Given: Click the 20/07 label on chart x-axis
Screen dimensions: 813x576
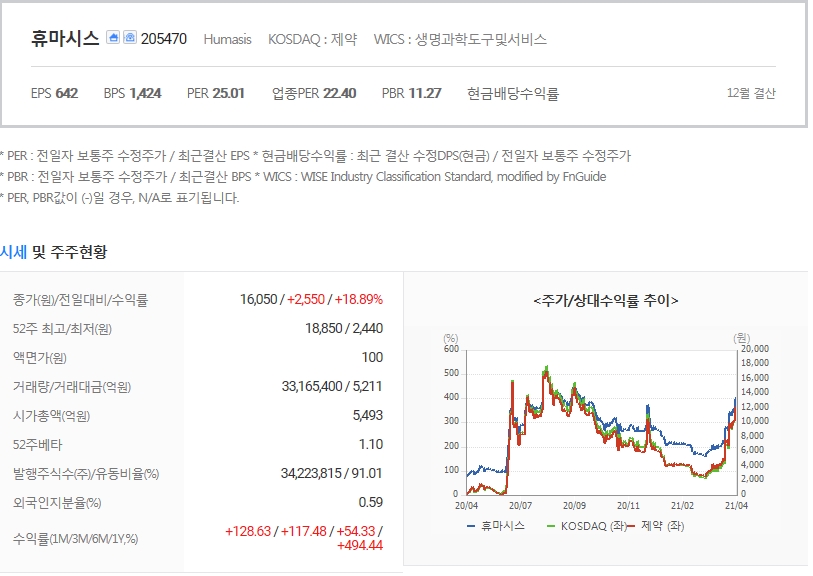Looking at the screenshot, I should tap(521, 505).
